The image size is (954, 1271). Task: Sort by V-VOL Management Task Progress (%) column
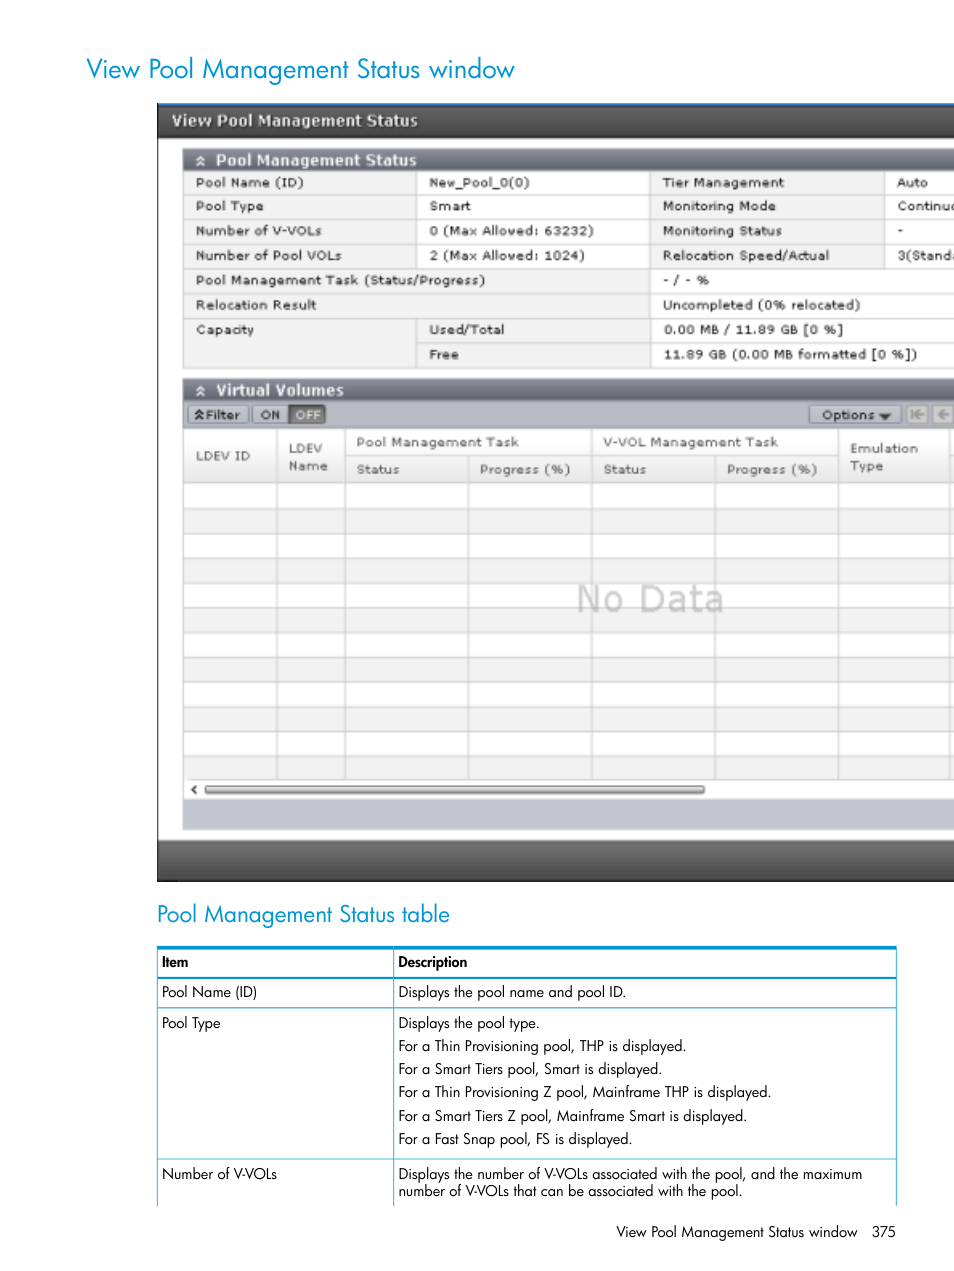coord(776,469)
